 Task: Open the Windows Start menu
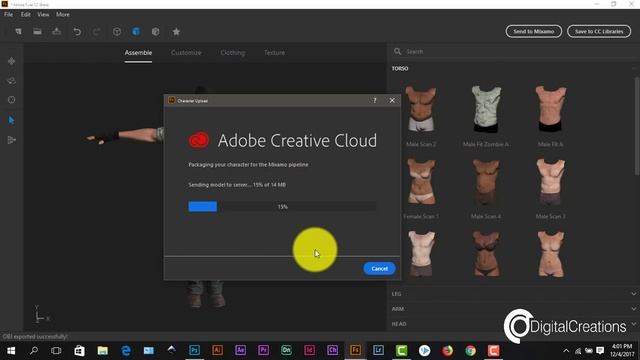[11, 351]
